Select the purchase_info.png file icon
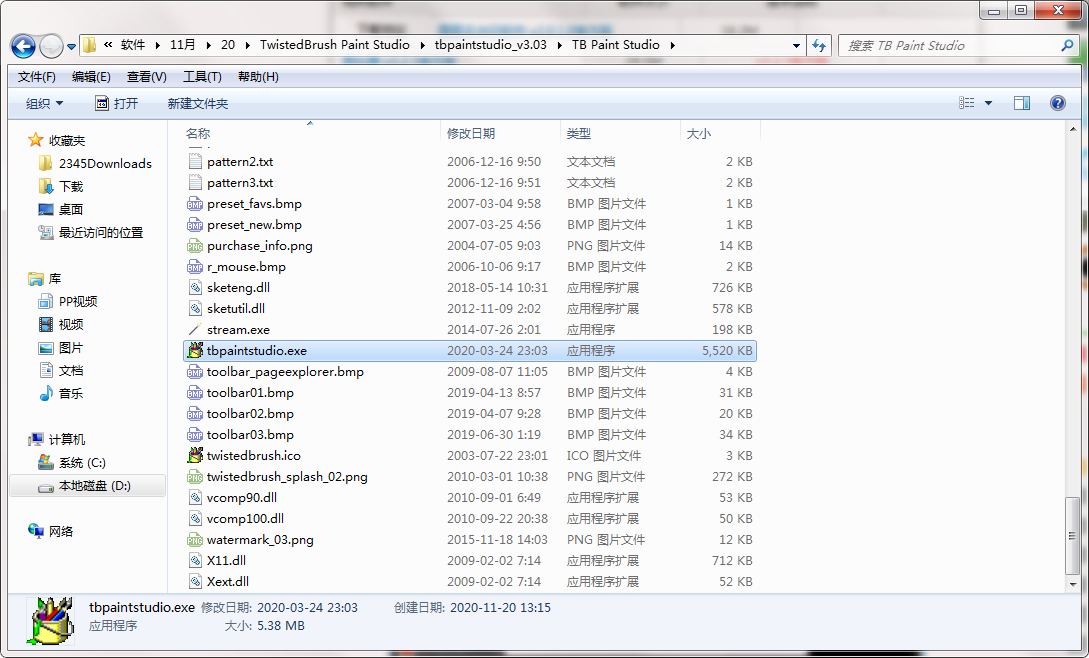Image resolution: width=1089 pixels, height=658 pixels. [195, 245]
